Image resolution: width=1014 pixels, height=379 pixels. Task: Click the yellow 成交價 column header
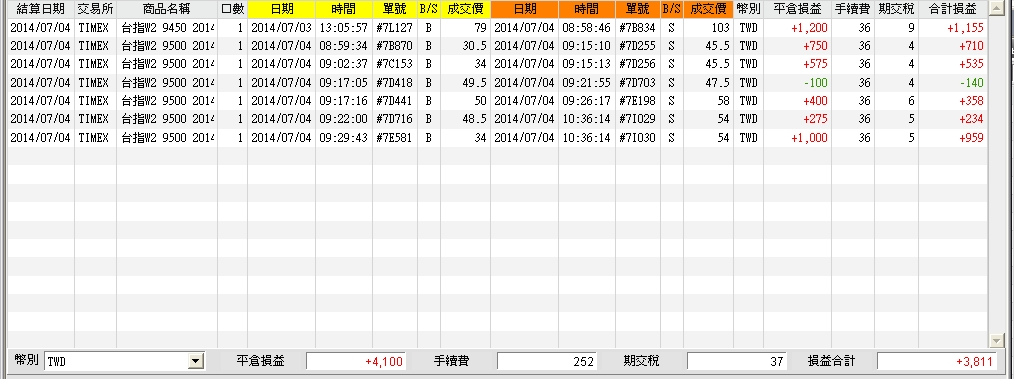tap(465, 9)
